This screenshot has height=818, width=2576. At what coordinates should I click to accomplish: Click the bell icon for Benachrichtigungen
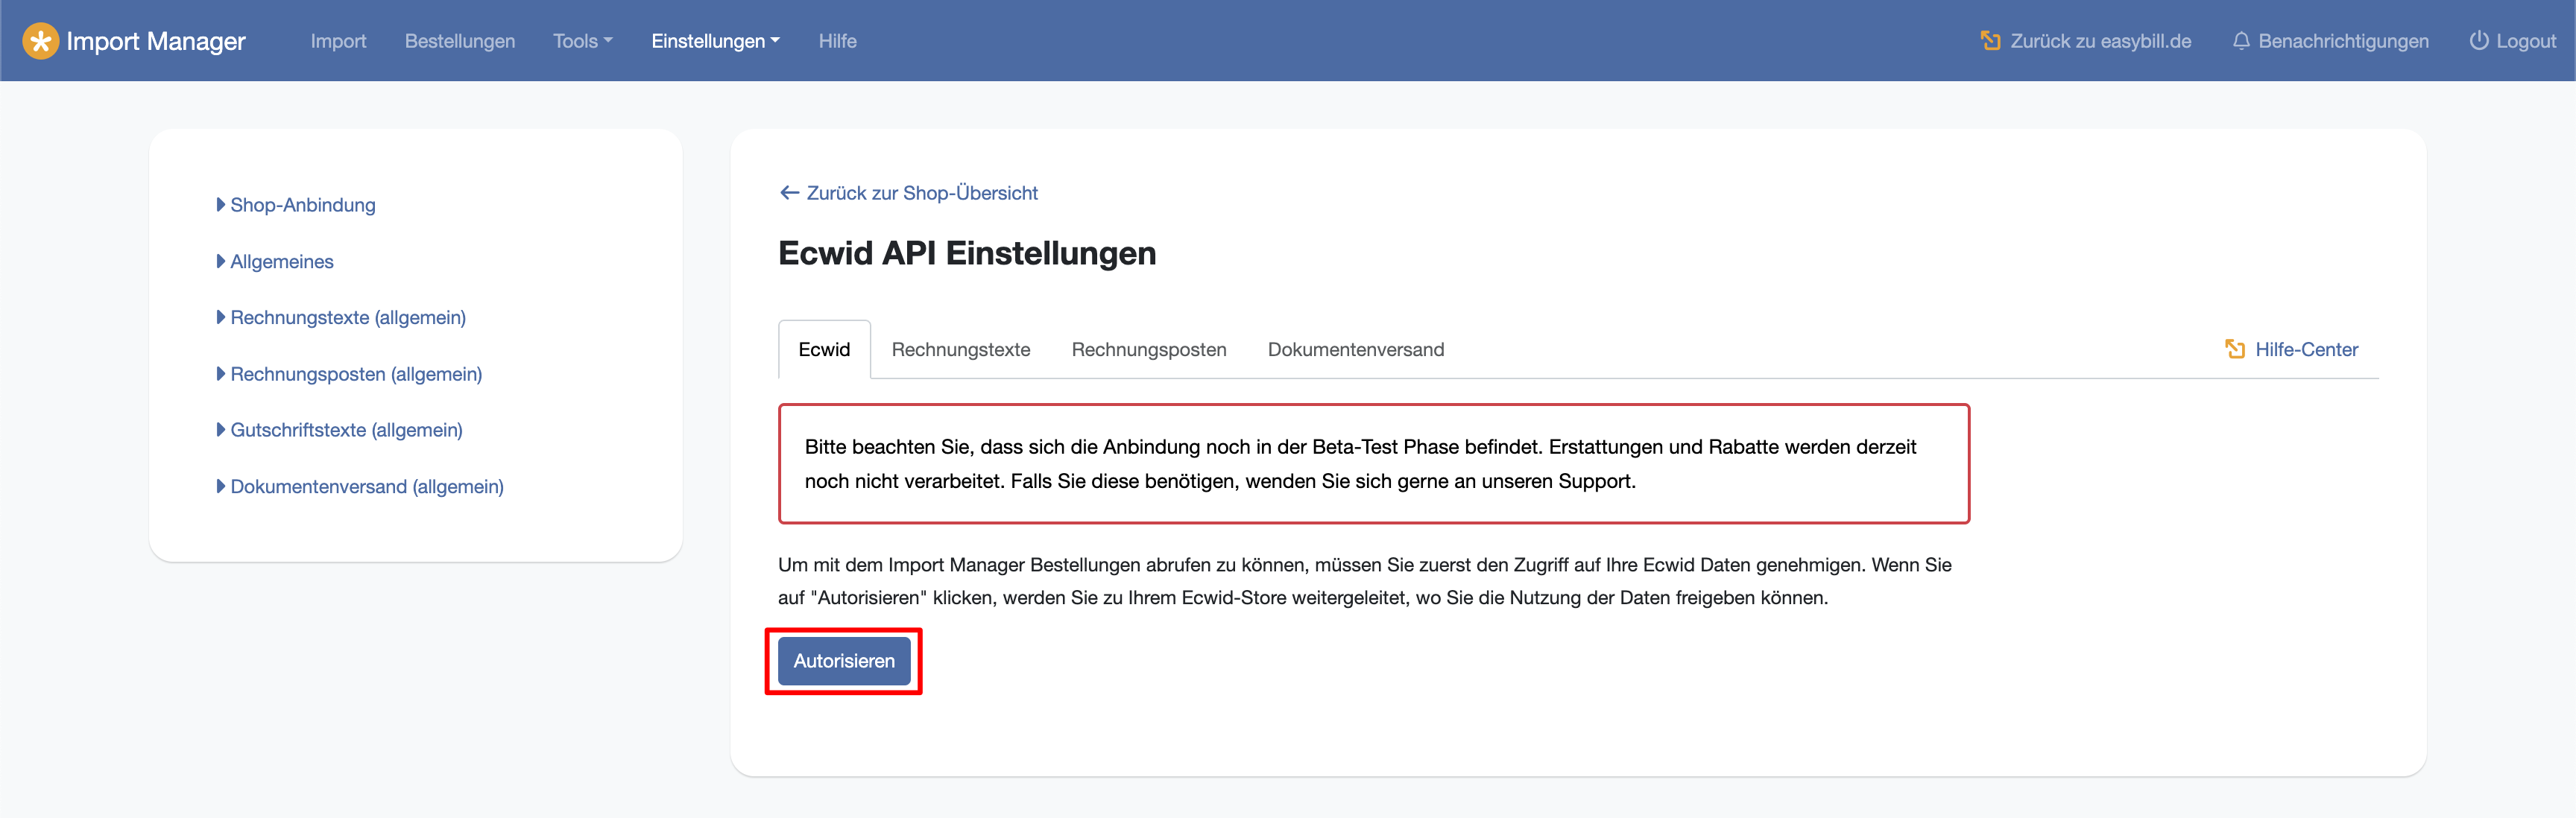pyautogui.click(x=2241, y=41)
